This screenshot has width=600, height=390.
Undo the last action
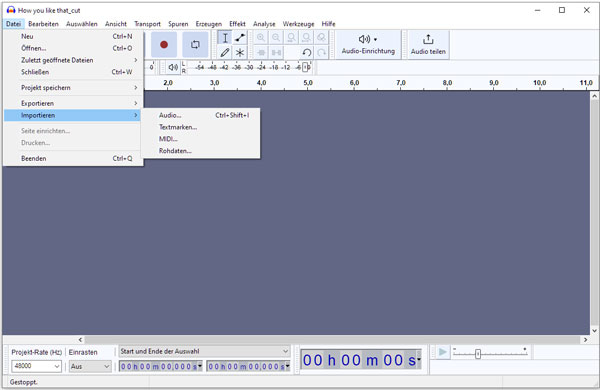click(x=306, y=52)
